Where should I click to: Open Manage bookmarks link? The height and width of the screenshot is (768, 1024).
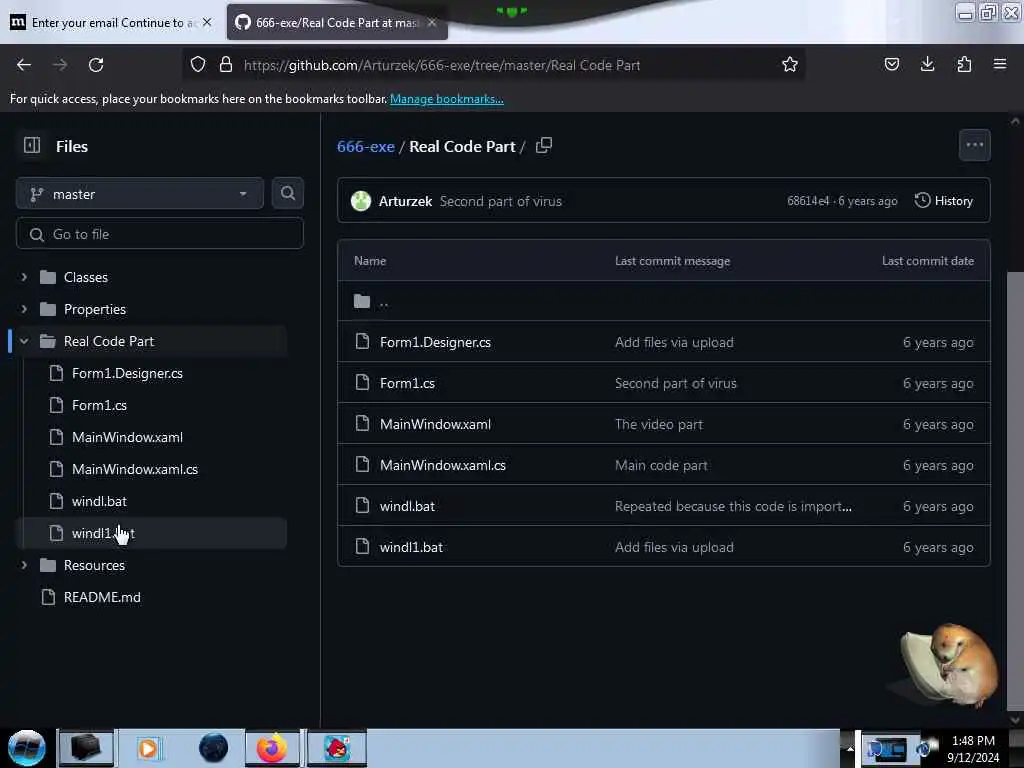(447, 99)
